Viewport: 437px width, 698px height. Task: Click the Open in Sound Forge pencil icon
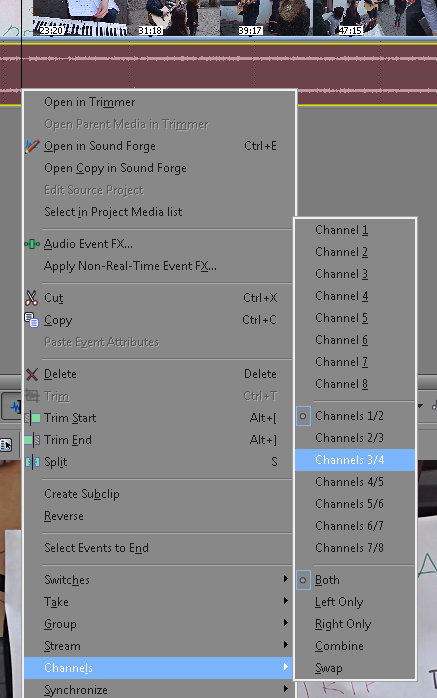point(32,146)
